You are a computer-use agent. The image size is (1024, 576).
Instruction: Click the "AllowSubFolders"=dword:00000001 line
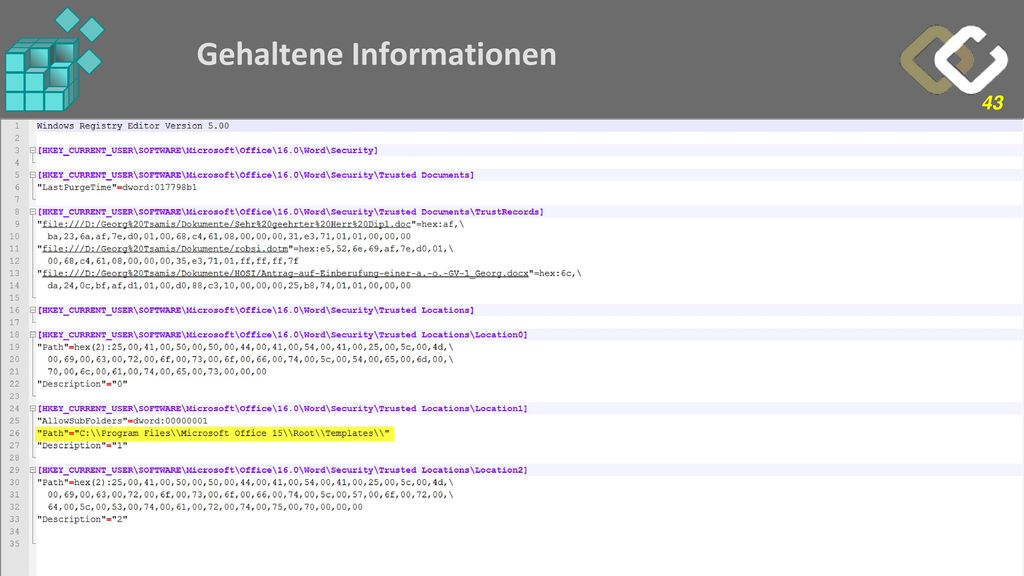[122, 421]
